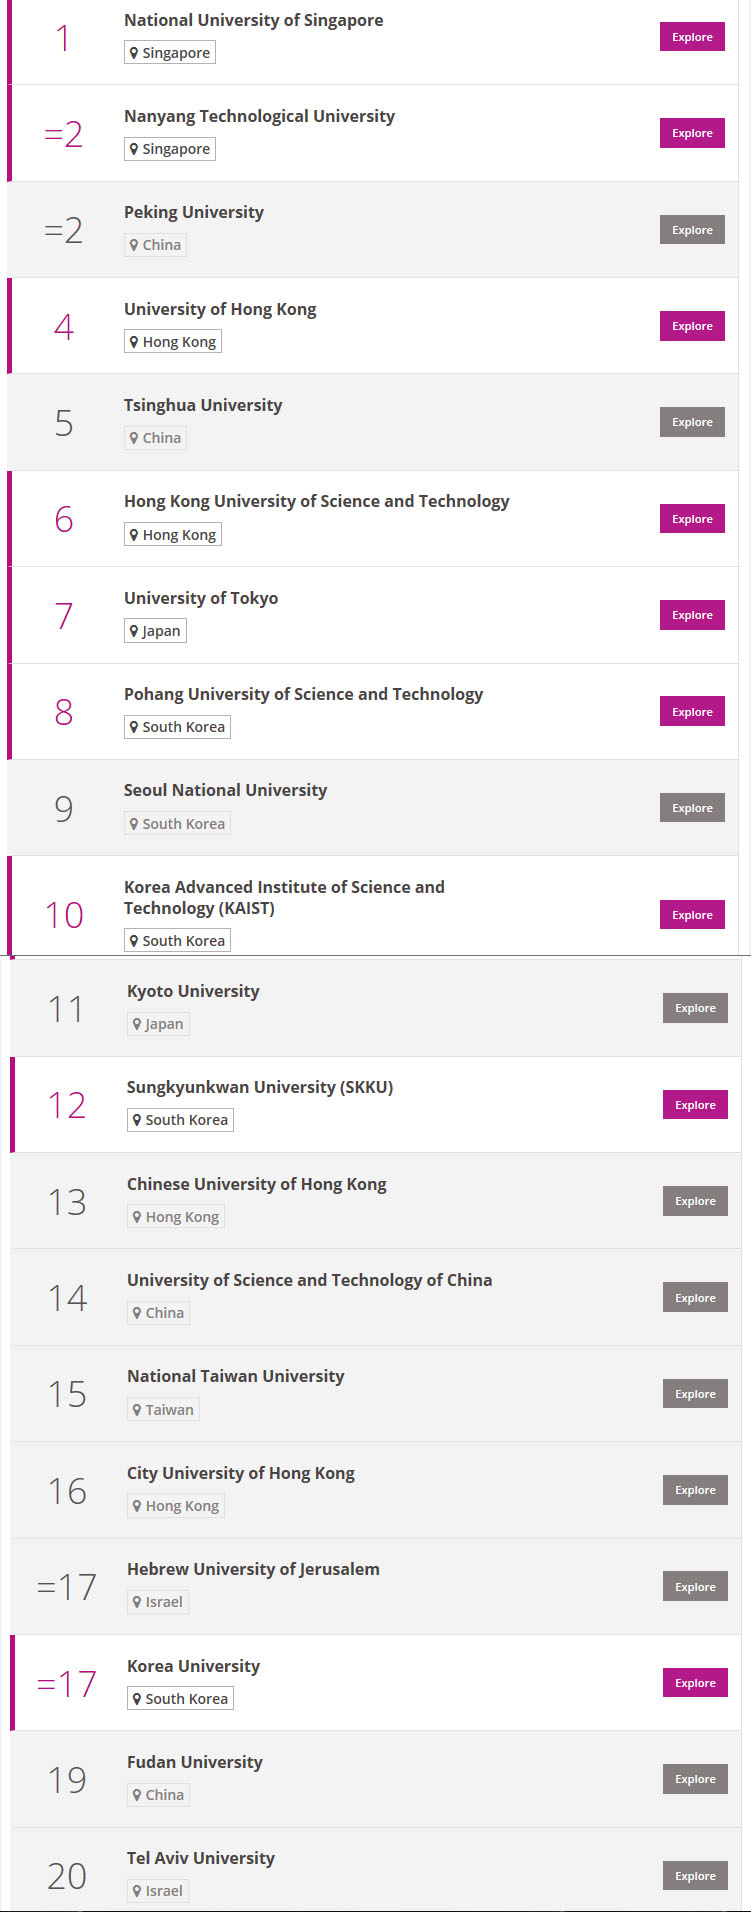This screenshot has width=751, height=1912.
Task: Click the Japan location tag under University of Tokyo
Action: 155,631
